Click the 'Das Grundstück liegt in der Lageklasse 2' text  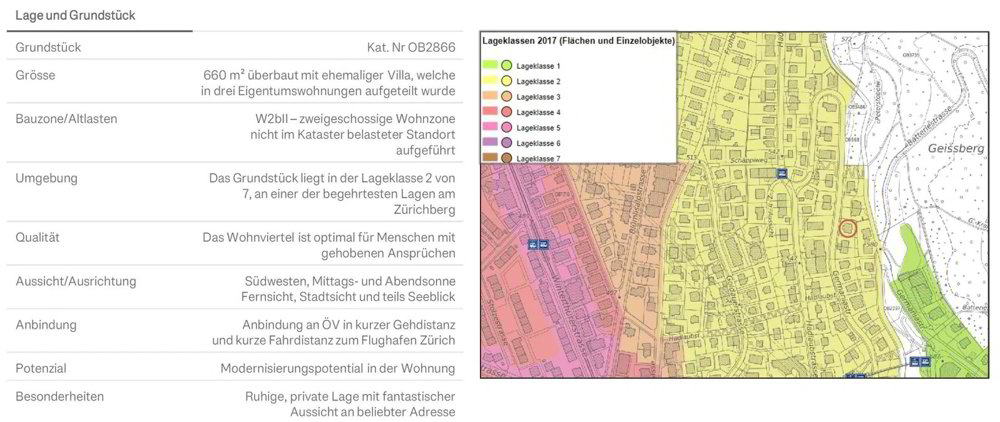tap(323, 178)
